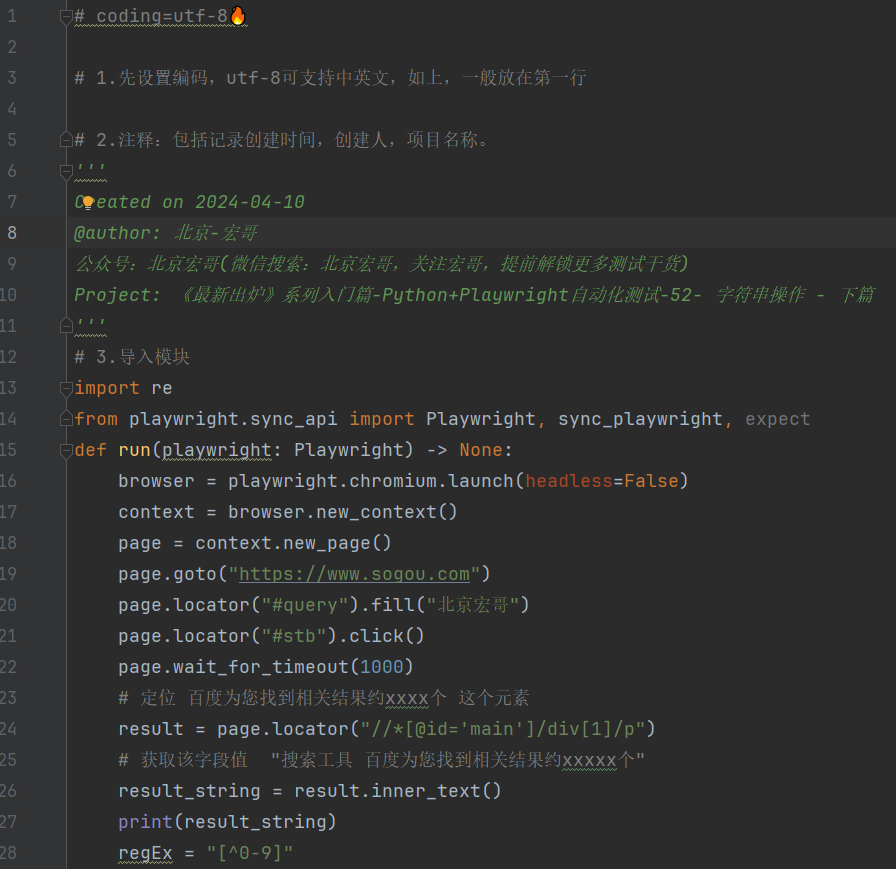This screenshot has height=869, width=896.
Task: Click the fire emoji after coding=utf-8
Action: (238, 16)
